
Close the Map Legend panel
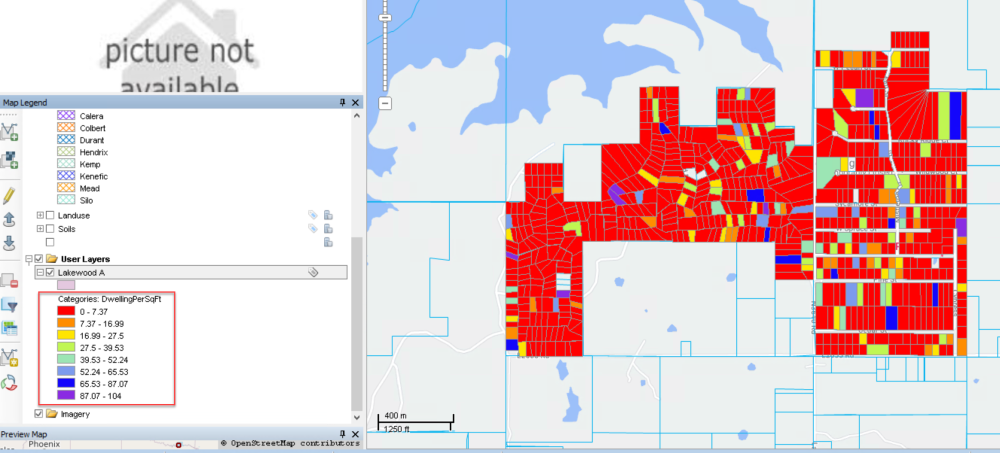(355, 103)
